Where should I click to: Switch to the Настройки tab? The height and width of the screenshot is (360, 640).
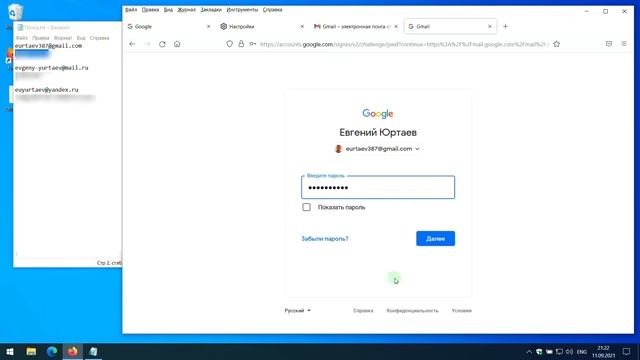point(261,27)
